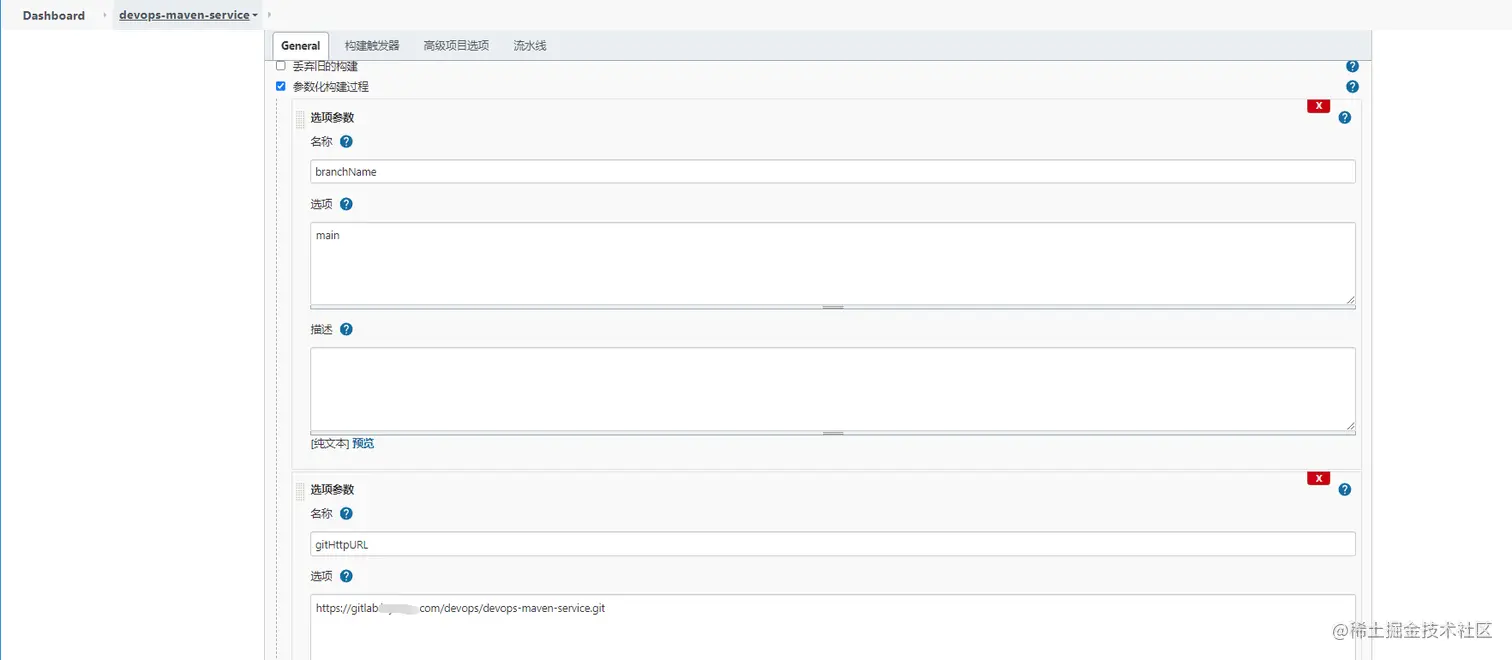Click second 选项参数 heading above gitHttpURL

[332, 490]
